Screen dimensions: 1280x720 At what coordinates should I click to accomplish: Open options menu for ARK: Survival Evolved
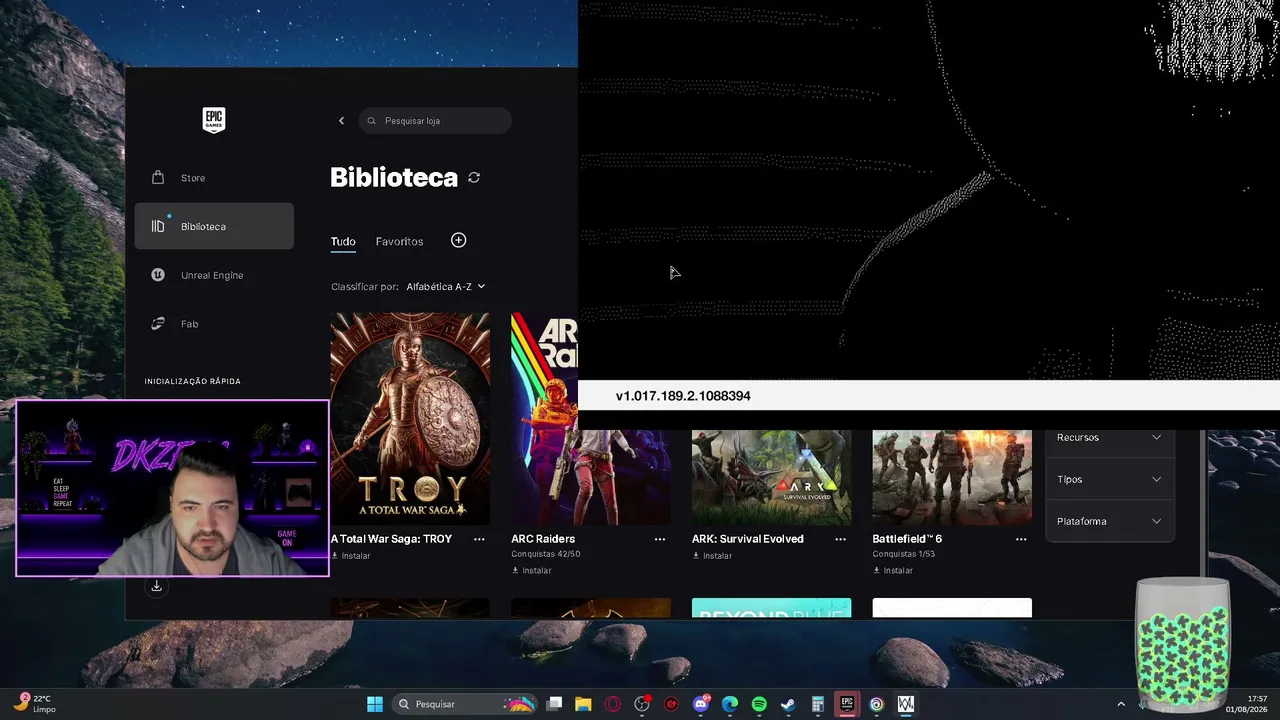(x=840, y=539)
